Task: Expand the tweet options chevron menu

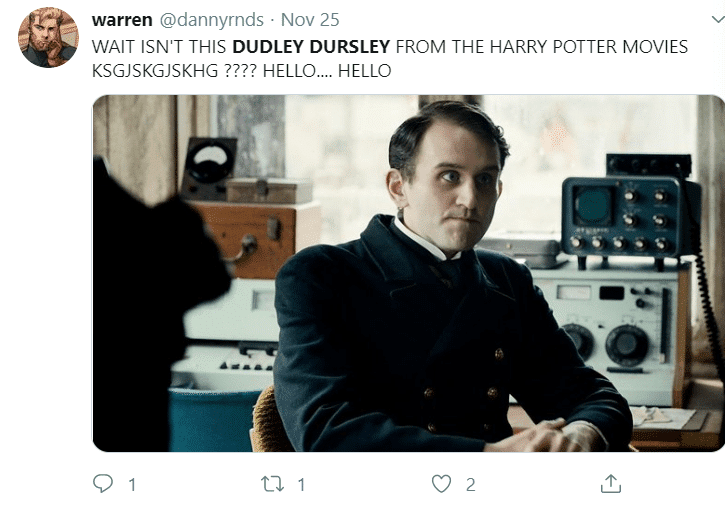Action: point(718,19)
